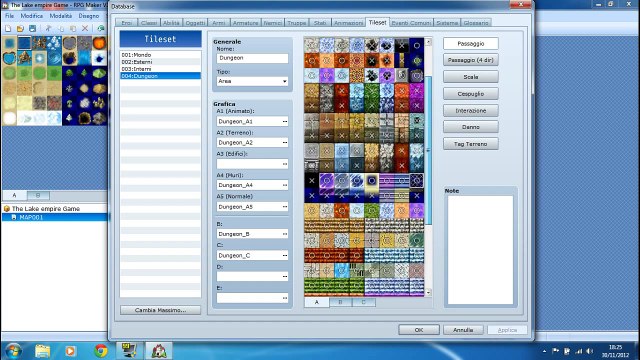Open Google Chrome from the taskbar
This screenshot has height=360, width=640.
pyautogui.click(x=100, y=351)
